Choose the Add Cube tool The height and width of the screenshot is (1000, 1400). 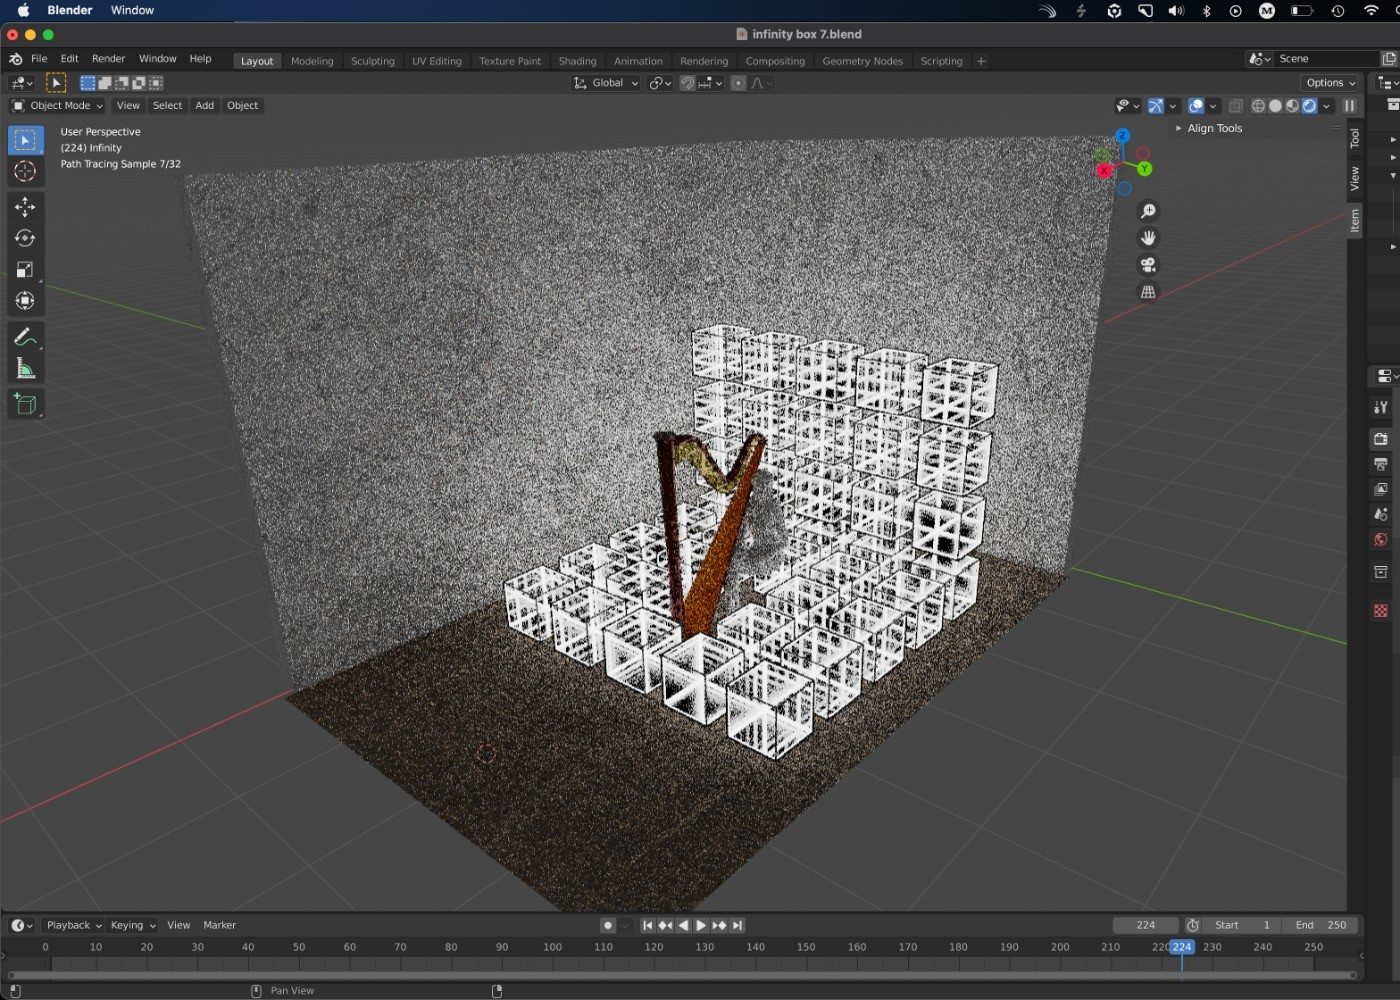[25, 404]
